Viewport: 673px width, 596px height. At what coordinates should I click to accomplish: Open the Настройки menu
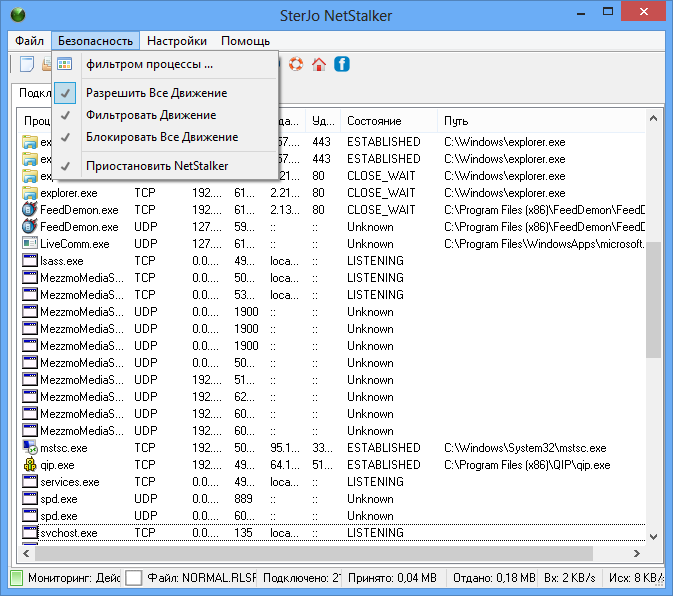[177, 41]
